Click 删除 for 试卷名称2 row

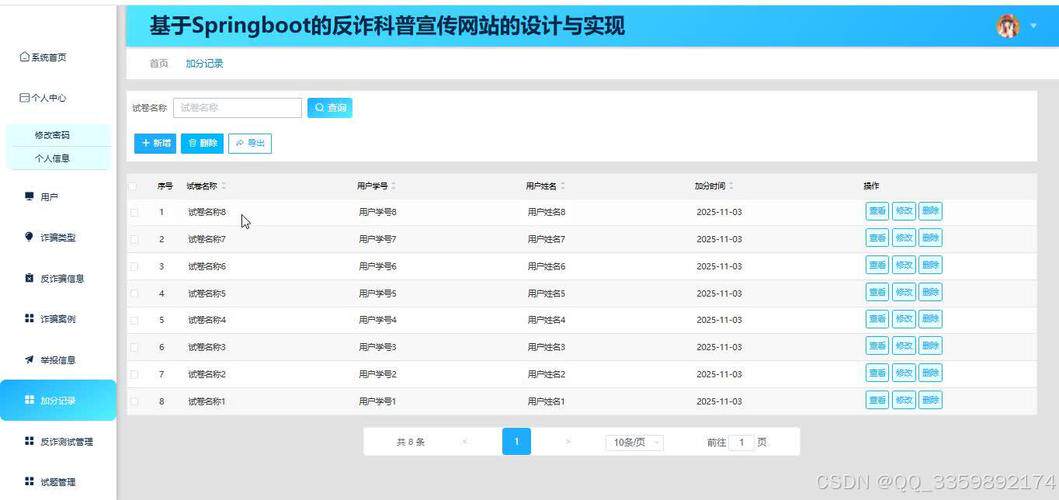point(930,373)
